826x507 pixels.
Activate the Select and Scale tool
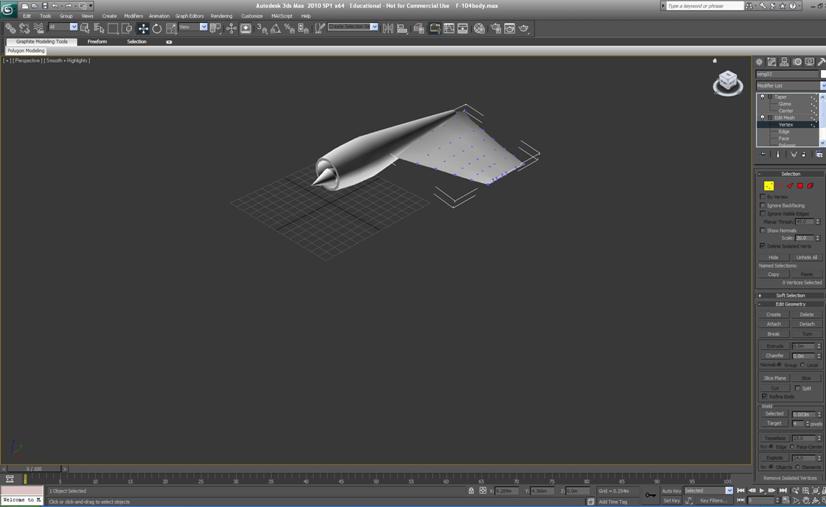[x=171, y=28]
